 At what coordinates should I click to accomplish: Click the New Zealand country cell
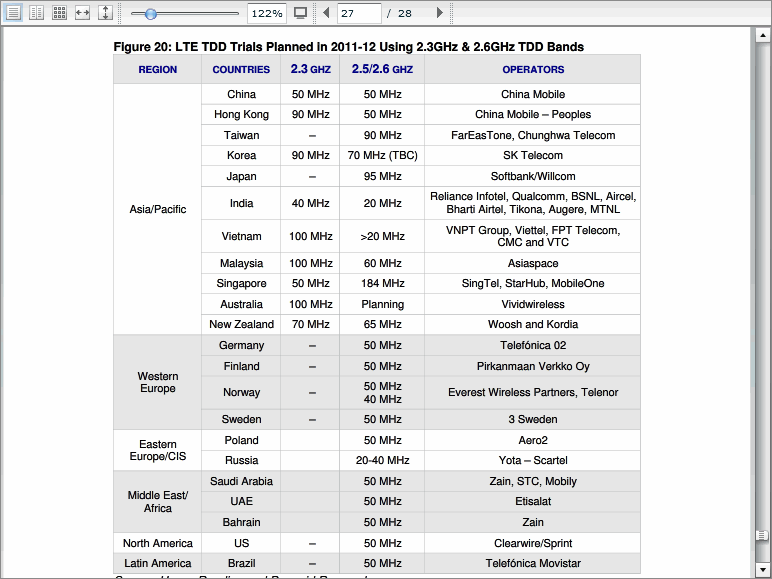(241, 324)
